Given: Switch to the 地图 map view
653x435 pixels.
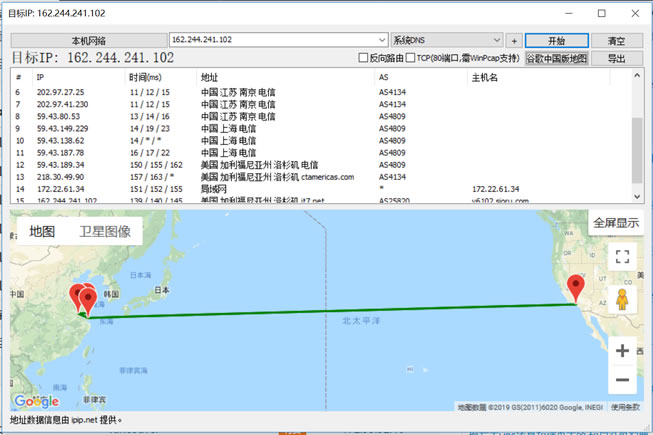Looking at the screenshot, I should point(42,231).
